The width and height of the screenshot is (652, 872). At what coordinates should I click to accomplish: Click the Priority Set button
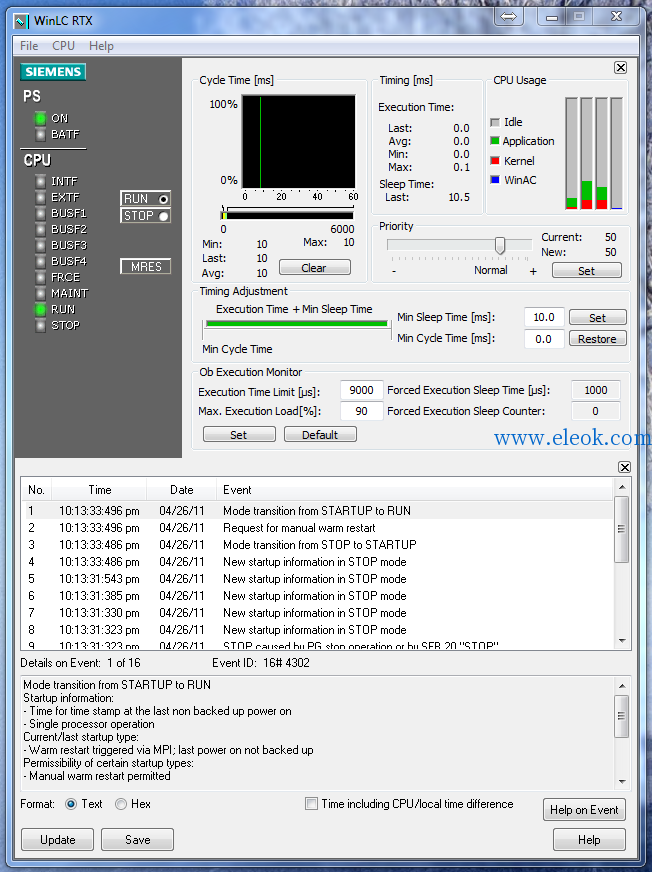pyautogui.click(x=587, y=271)
